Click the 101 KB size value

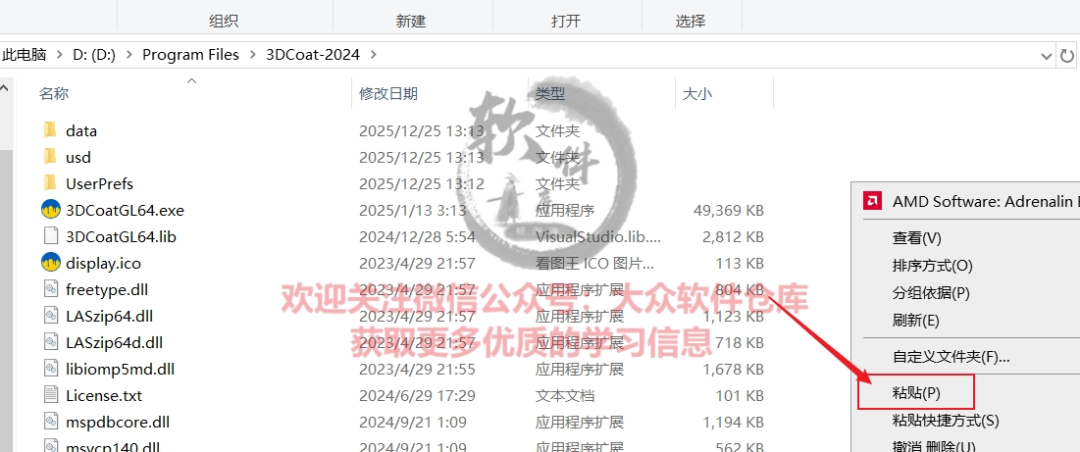(740, 395)
